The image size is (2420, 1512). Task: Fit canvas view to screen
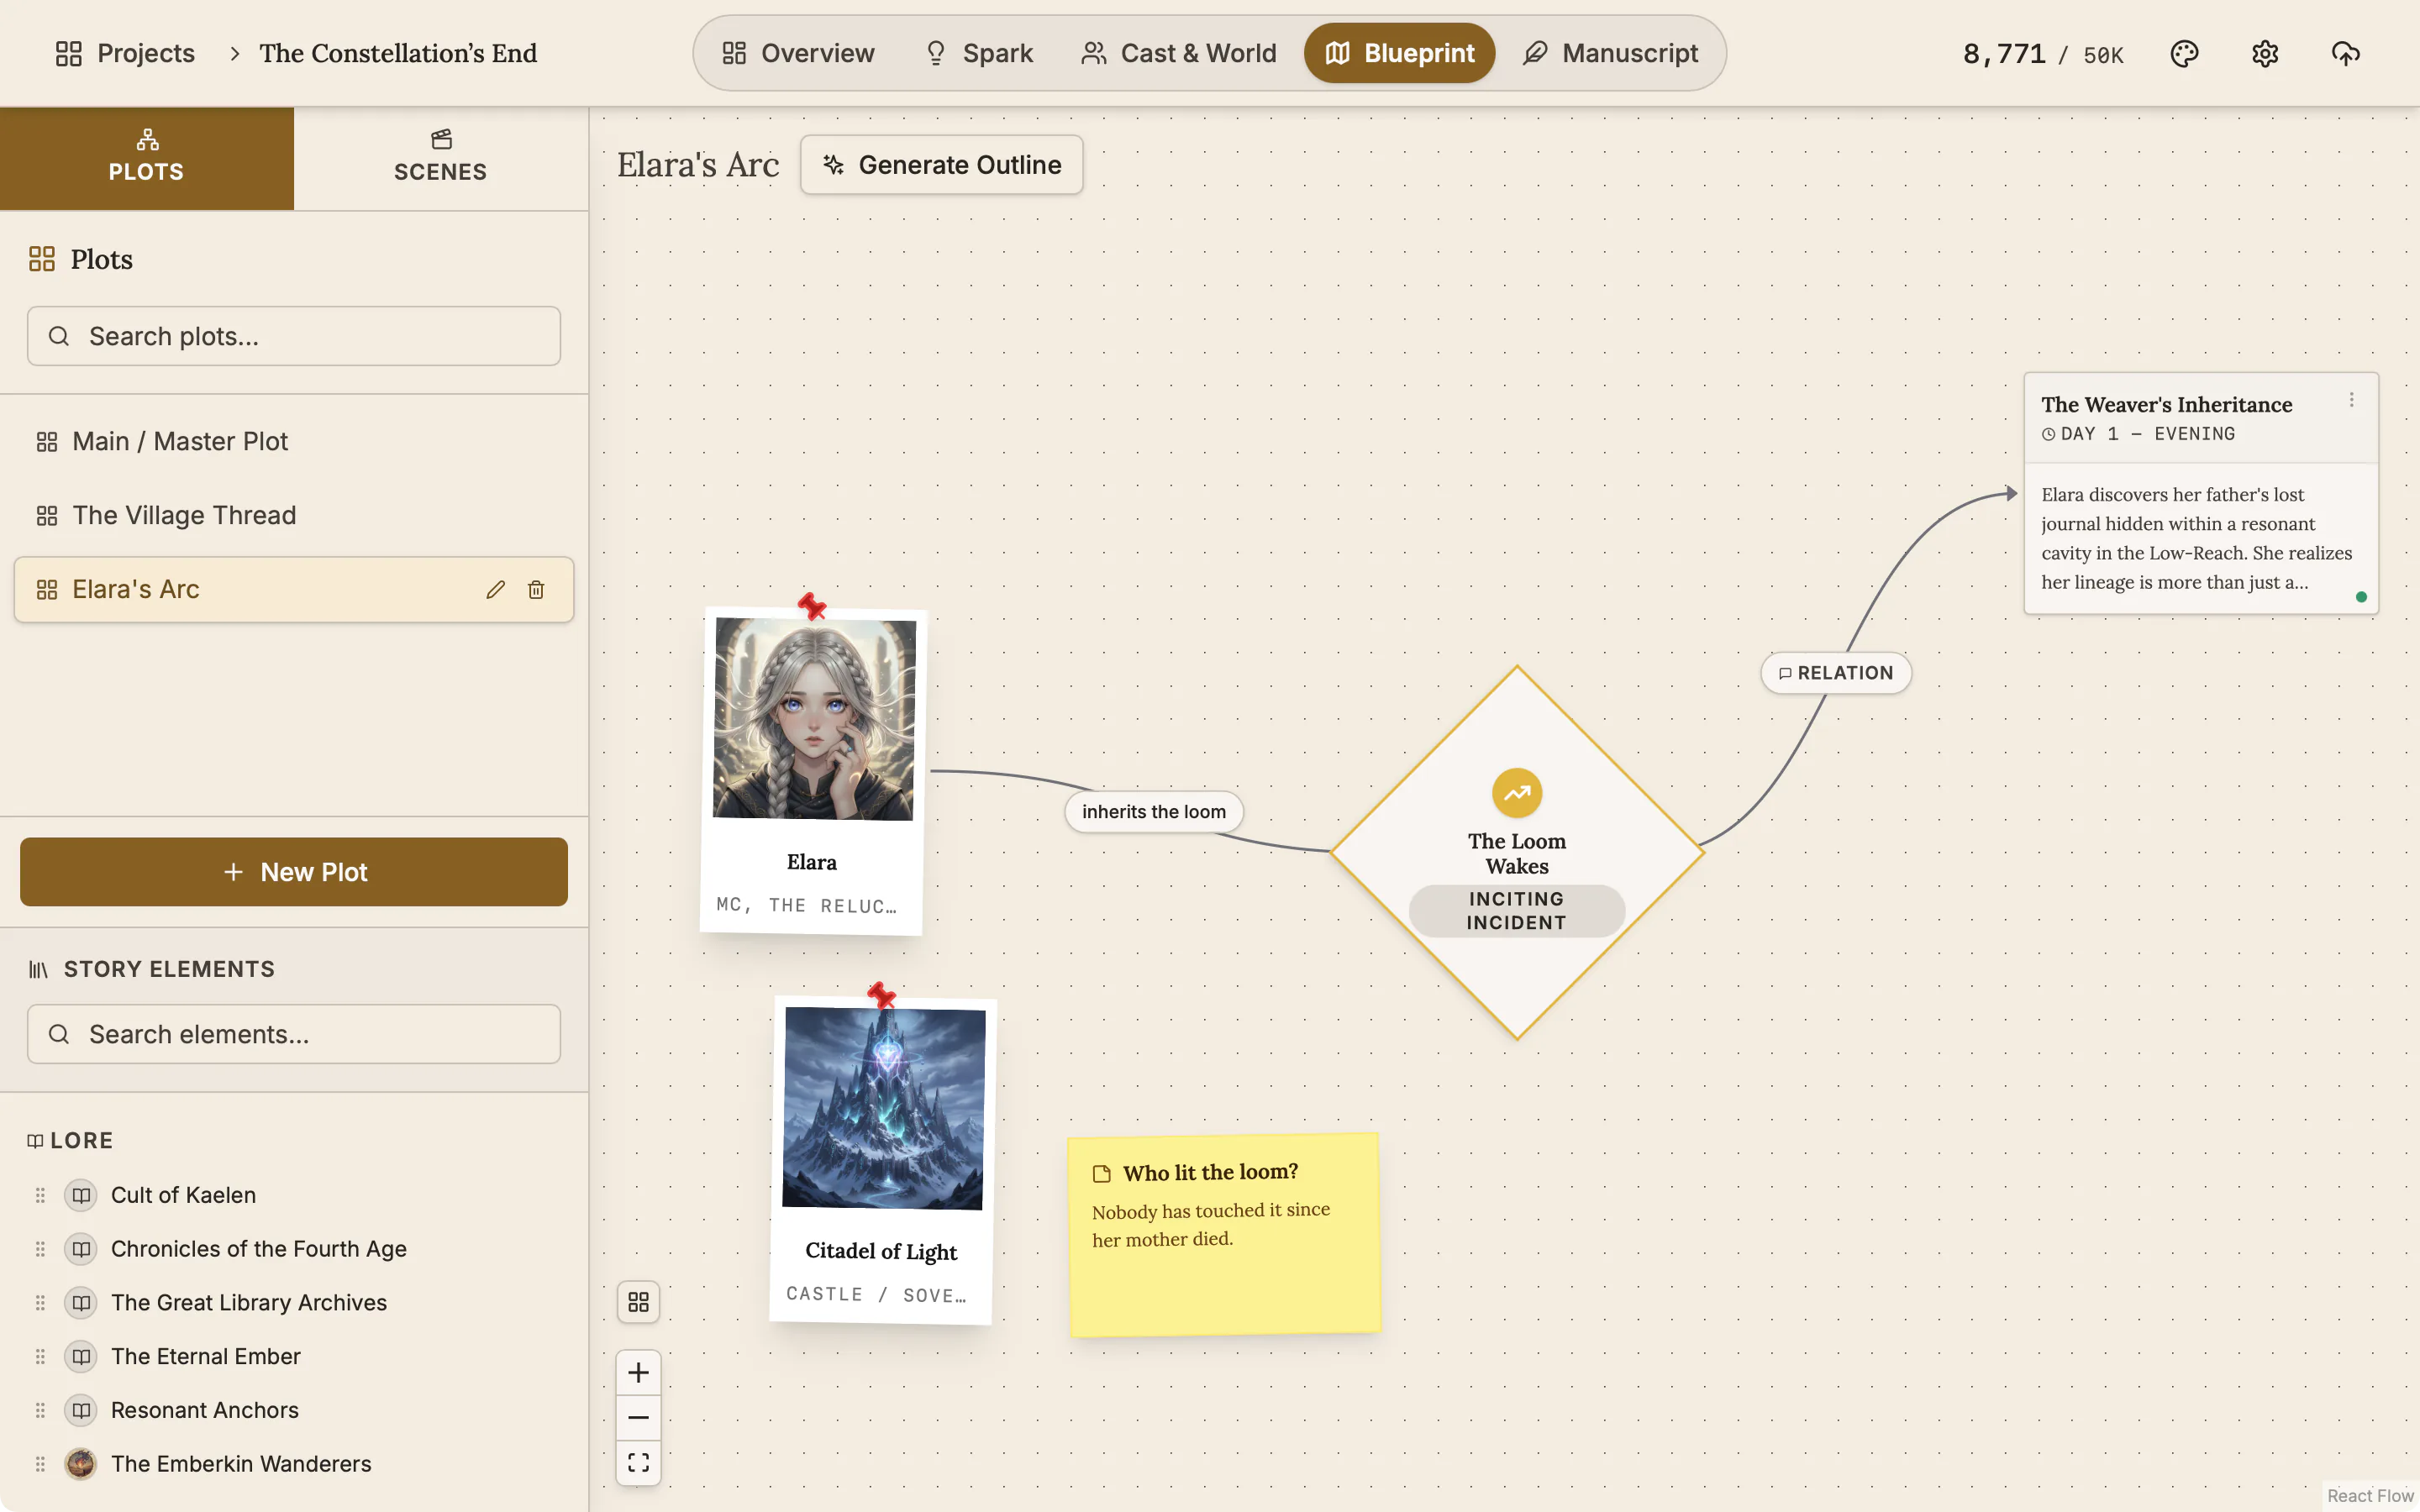coord(638,1463)
